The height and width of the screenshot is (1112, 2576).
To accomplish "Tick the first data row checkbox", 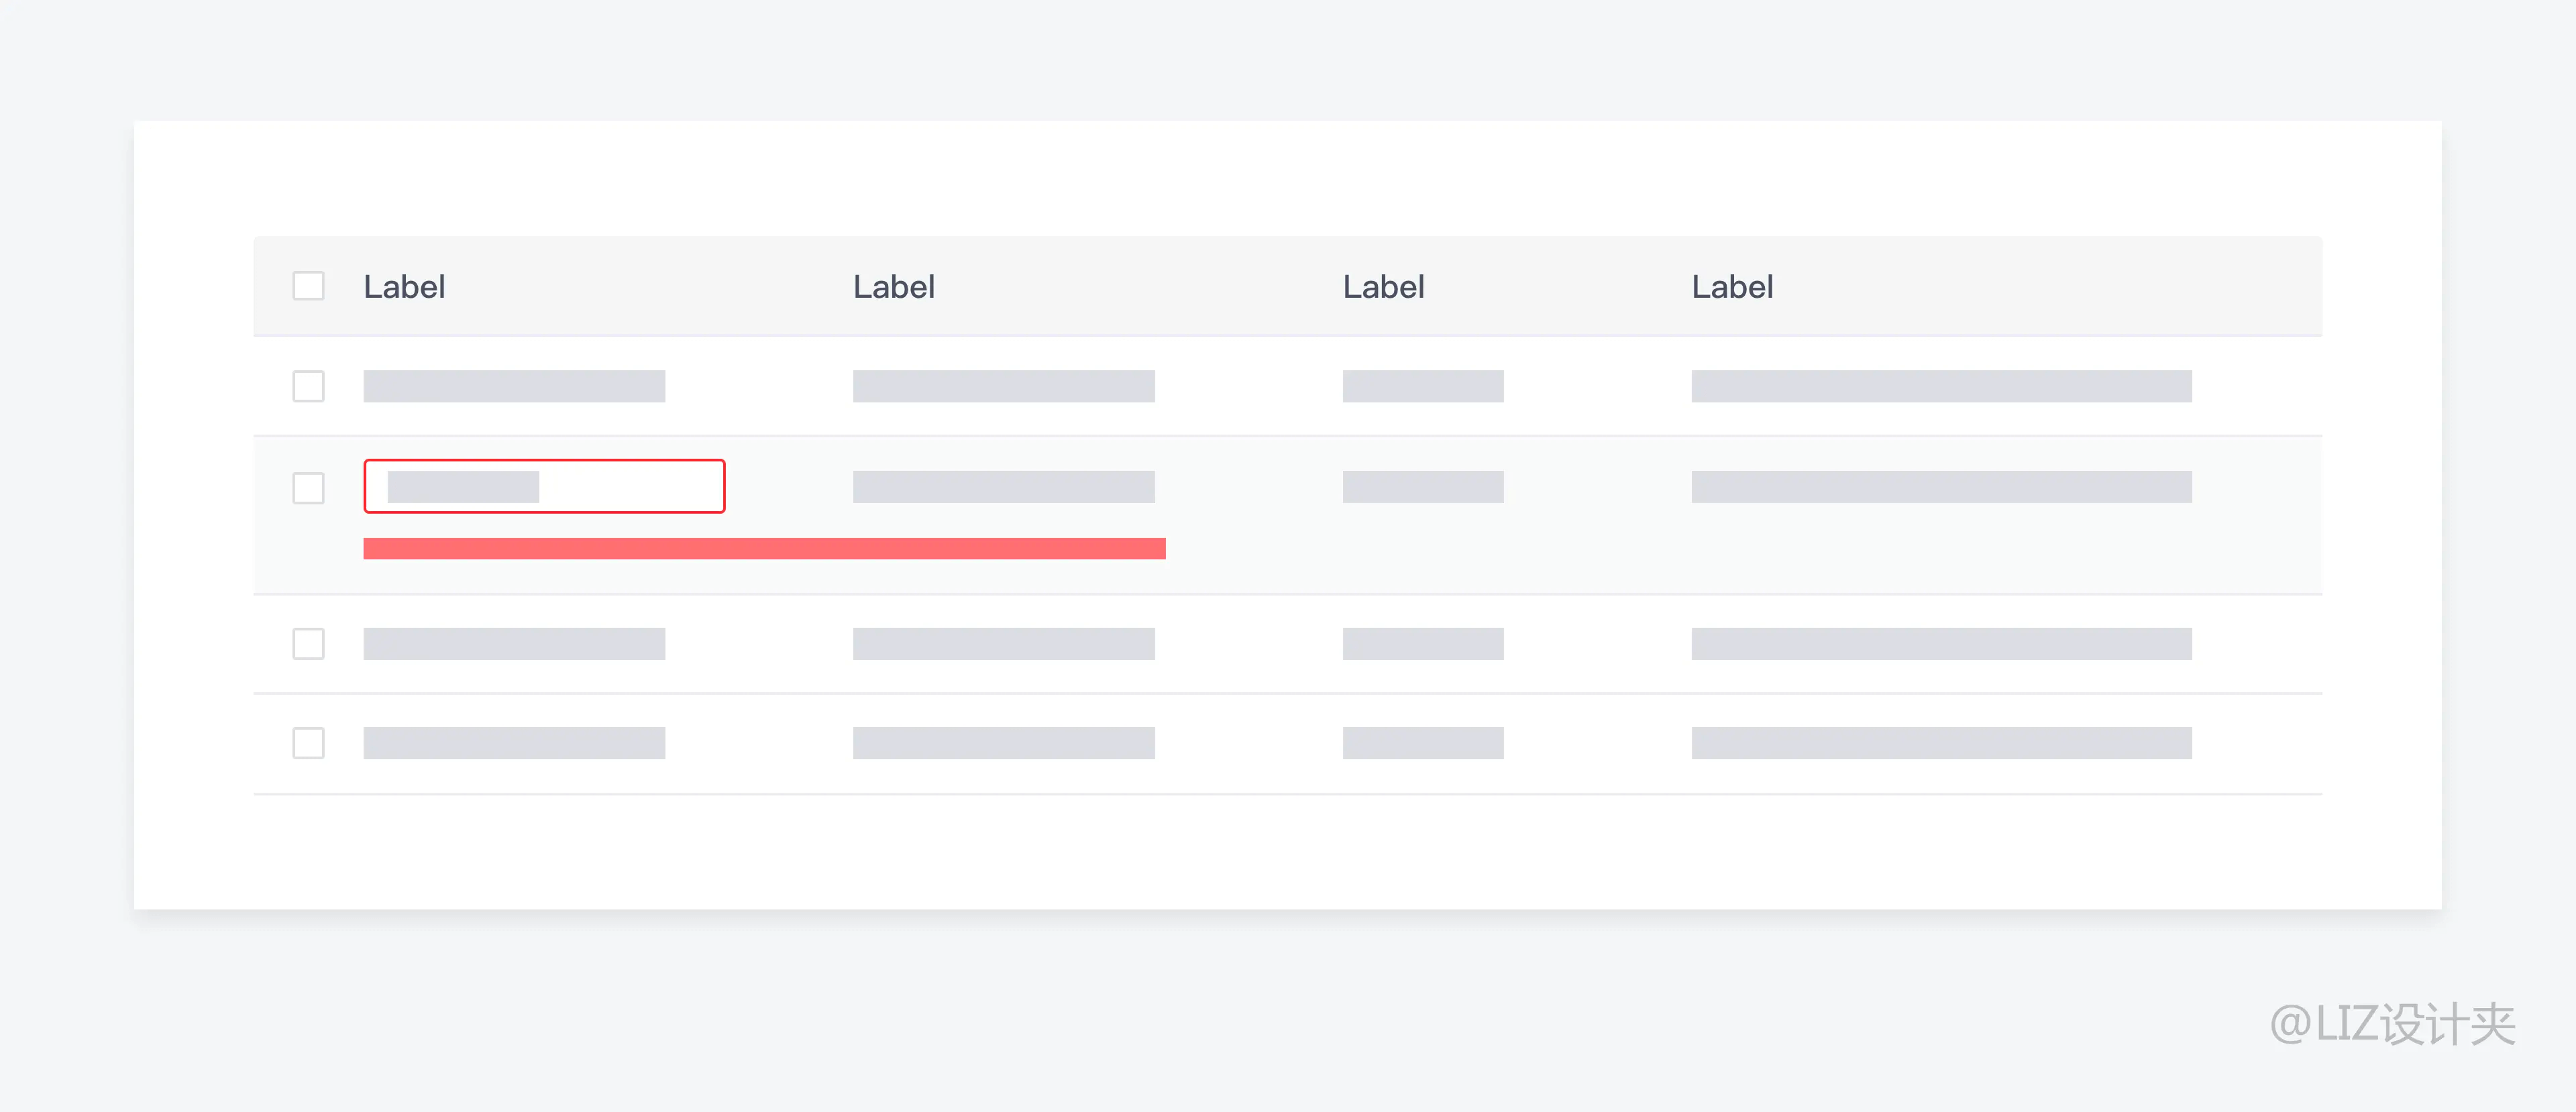I will [308, 386].
